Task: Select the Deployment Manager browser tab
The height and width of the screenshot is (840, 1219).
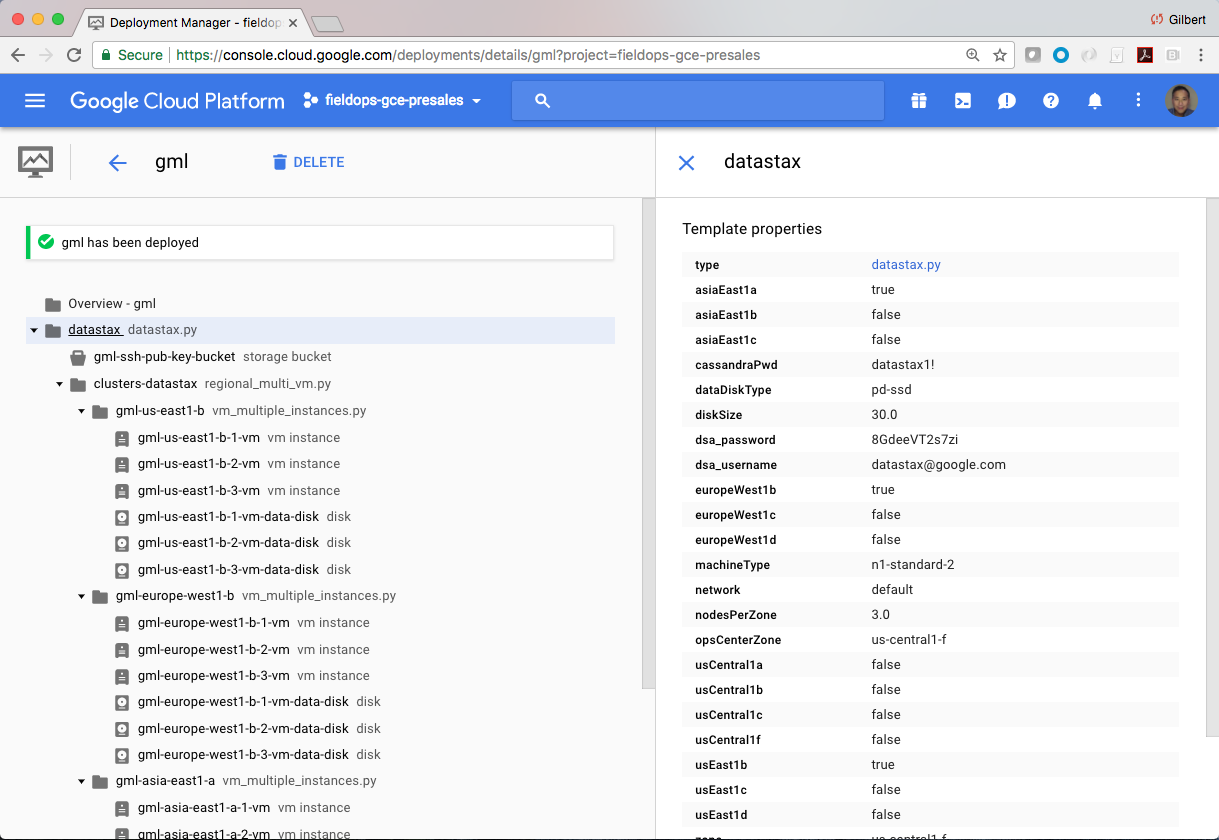Action: (191, 22)
